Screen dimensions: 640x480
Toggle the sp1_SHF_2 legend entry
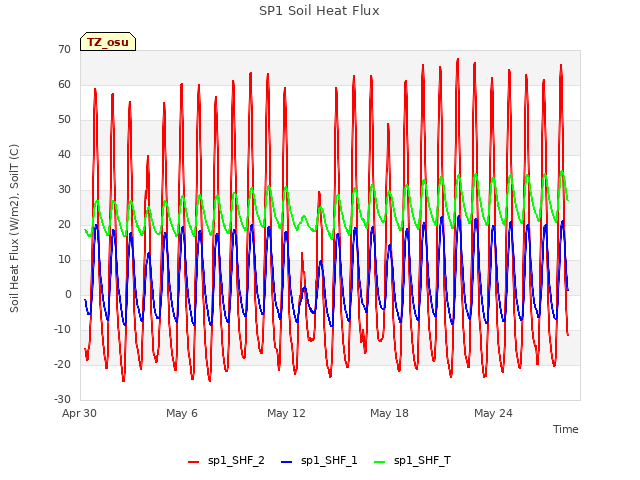[x=226, y=461]
